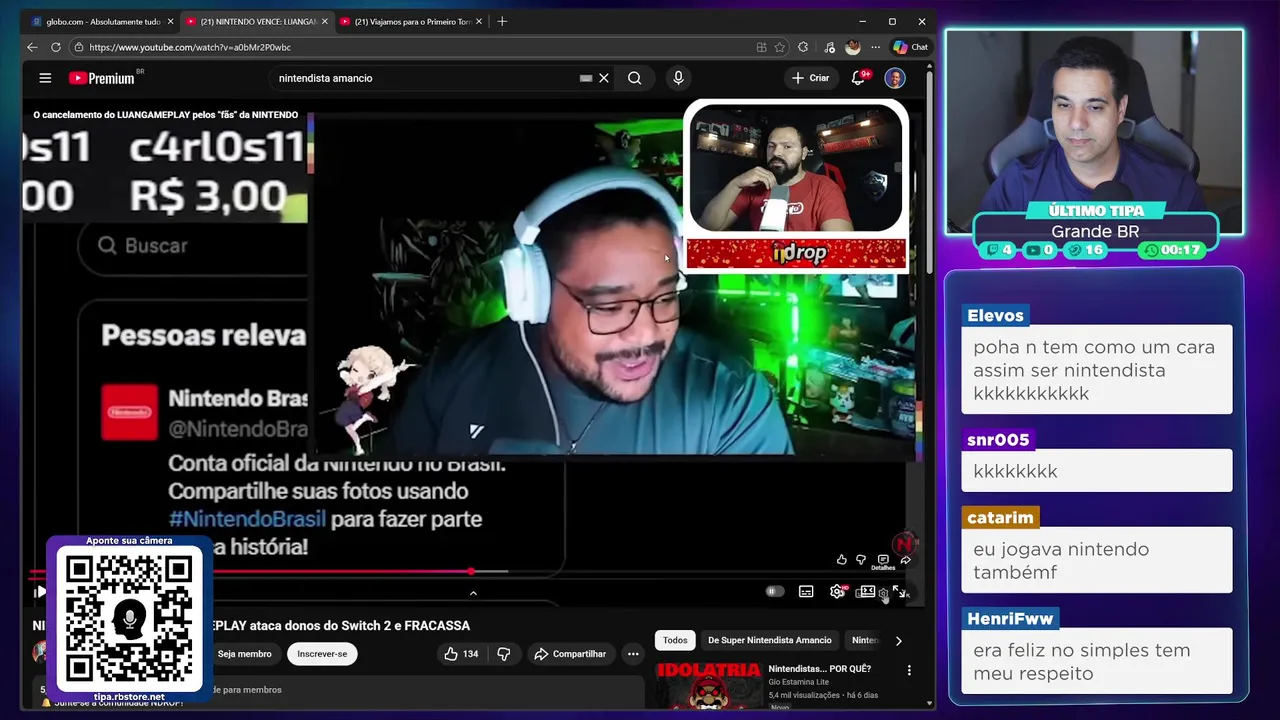Switch to theater mode in player

(867, 592)
